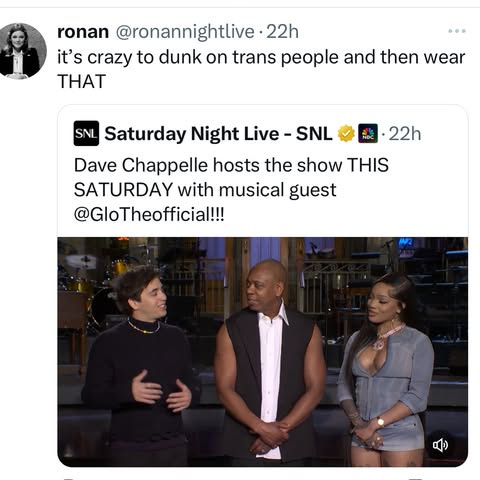Click the person in the black turtleneck
The height and width of the screenshot is (480, 480).
(140, 367)
